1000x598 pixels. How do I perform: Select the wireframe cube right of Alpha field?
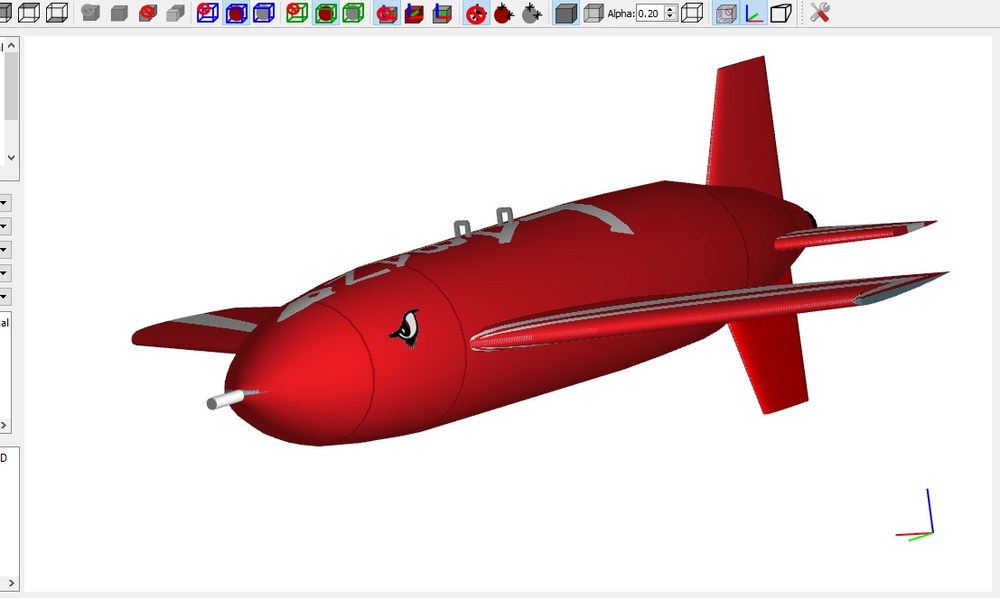(x=692, y=13)
